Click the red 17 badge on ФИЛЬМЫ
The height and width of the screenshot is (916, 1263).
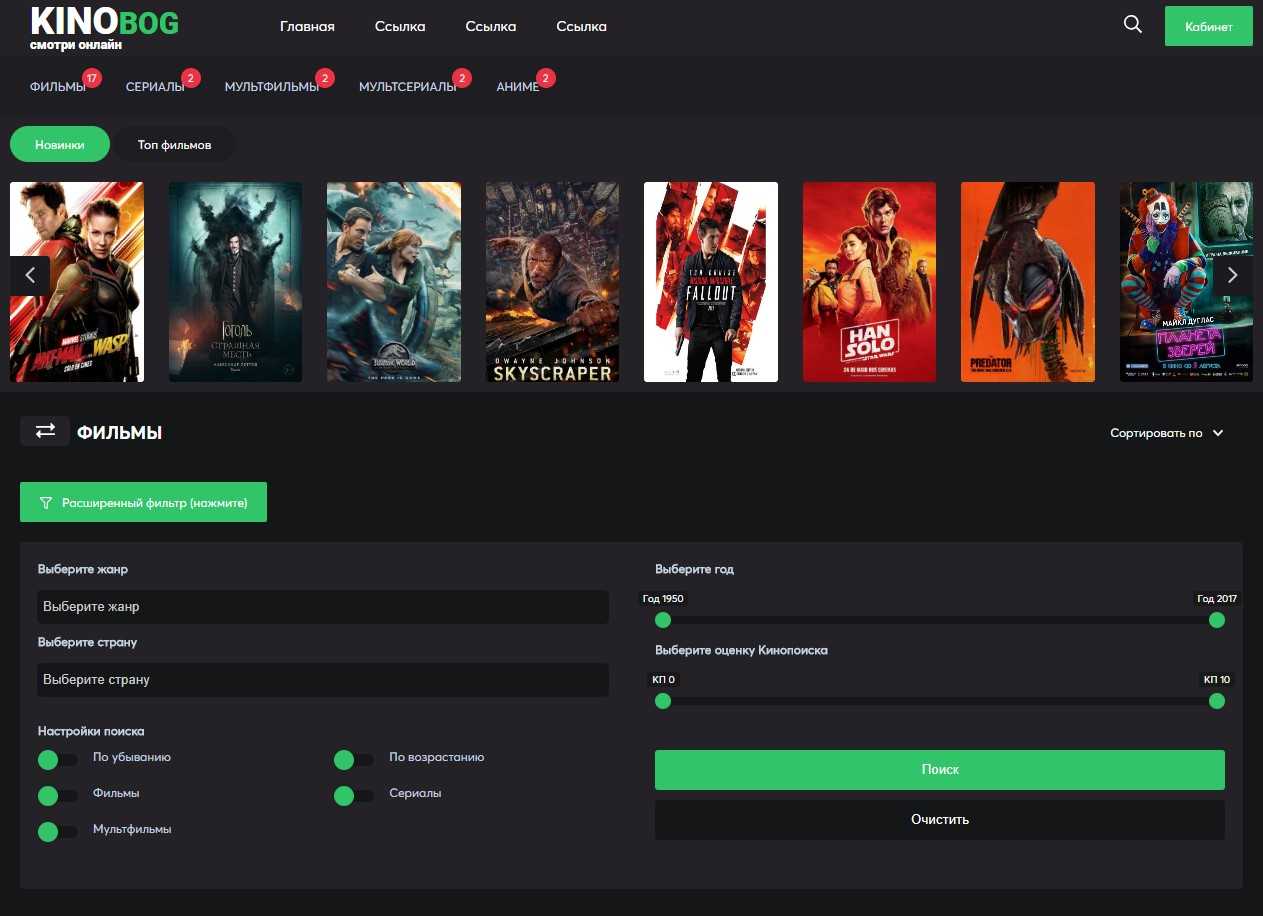point(92,78)
